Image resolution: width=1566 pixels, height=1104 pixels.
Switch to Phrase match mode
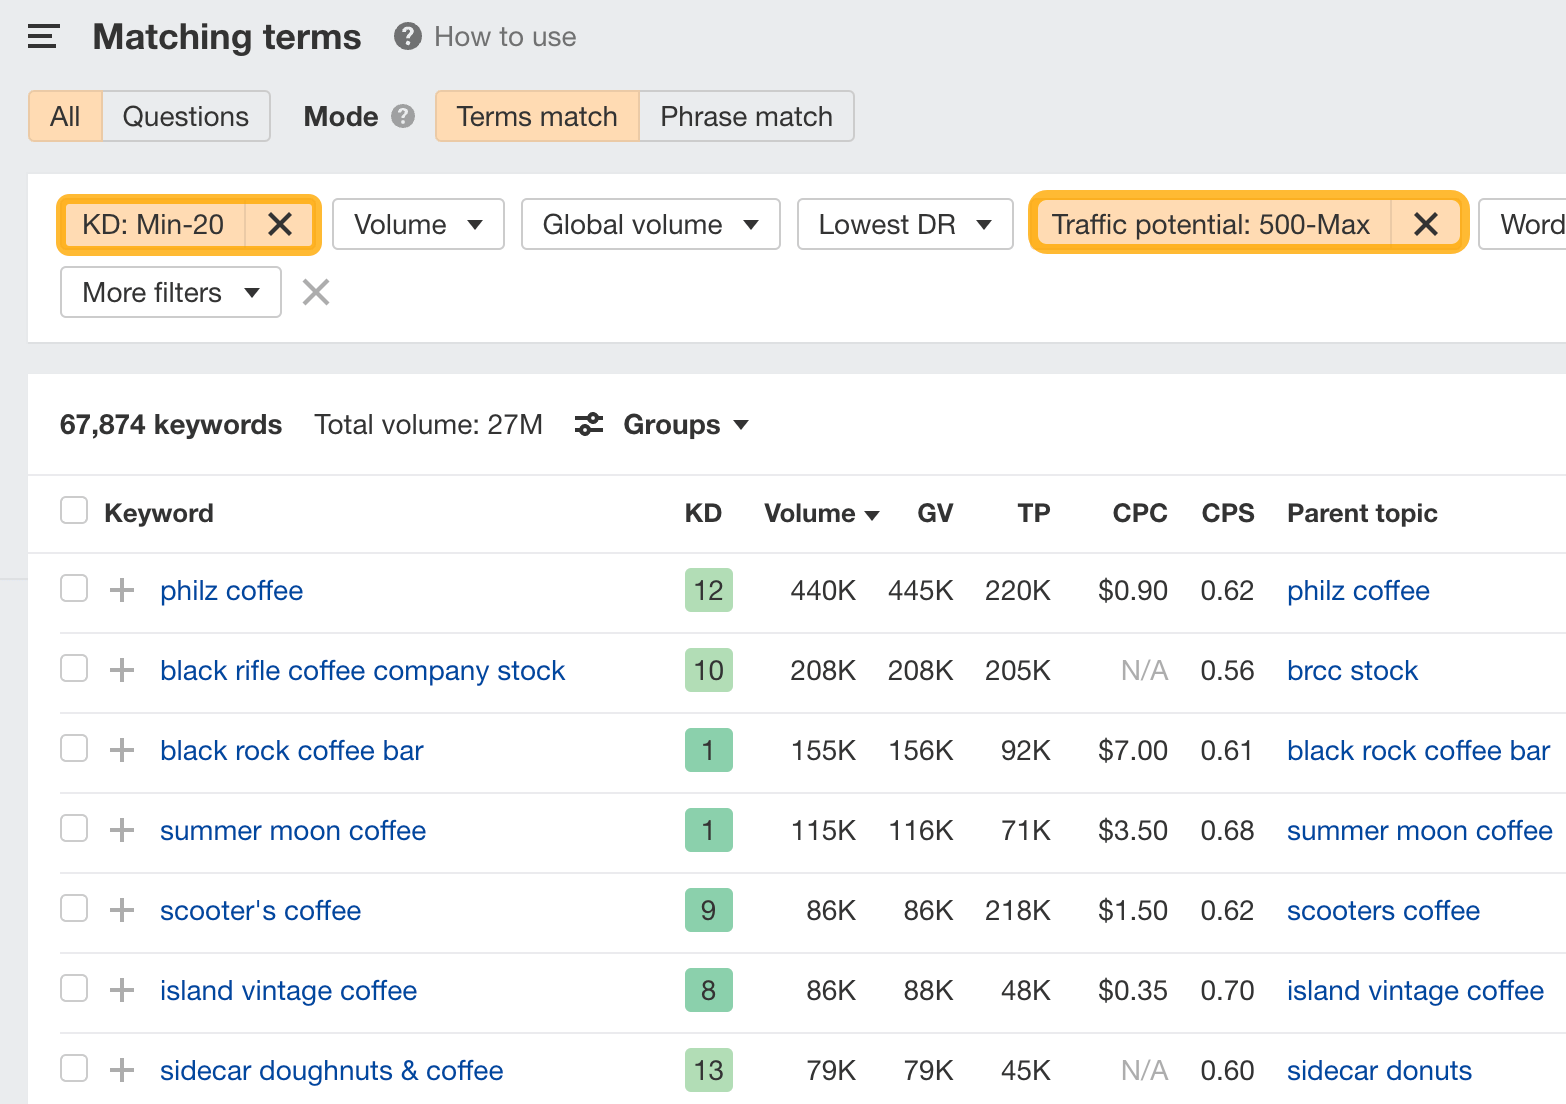(x=746, y=116)
